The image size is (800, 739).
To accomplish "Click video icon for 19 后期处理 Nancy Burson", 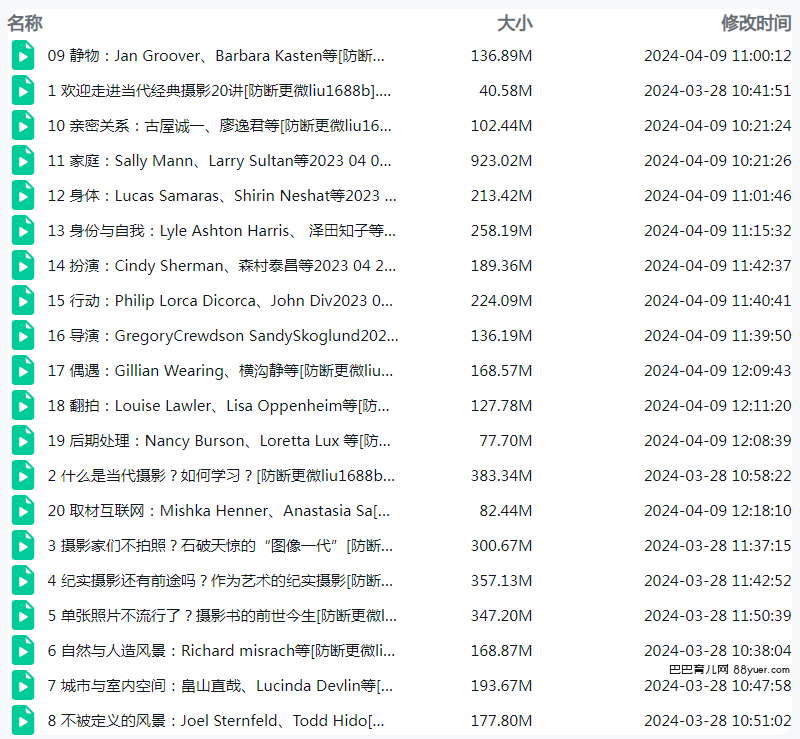I will point(23,440).
